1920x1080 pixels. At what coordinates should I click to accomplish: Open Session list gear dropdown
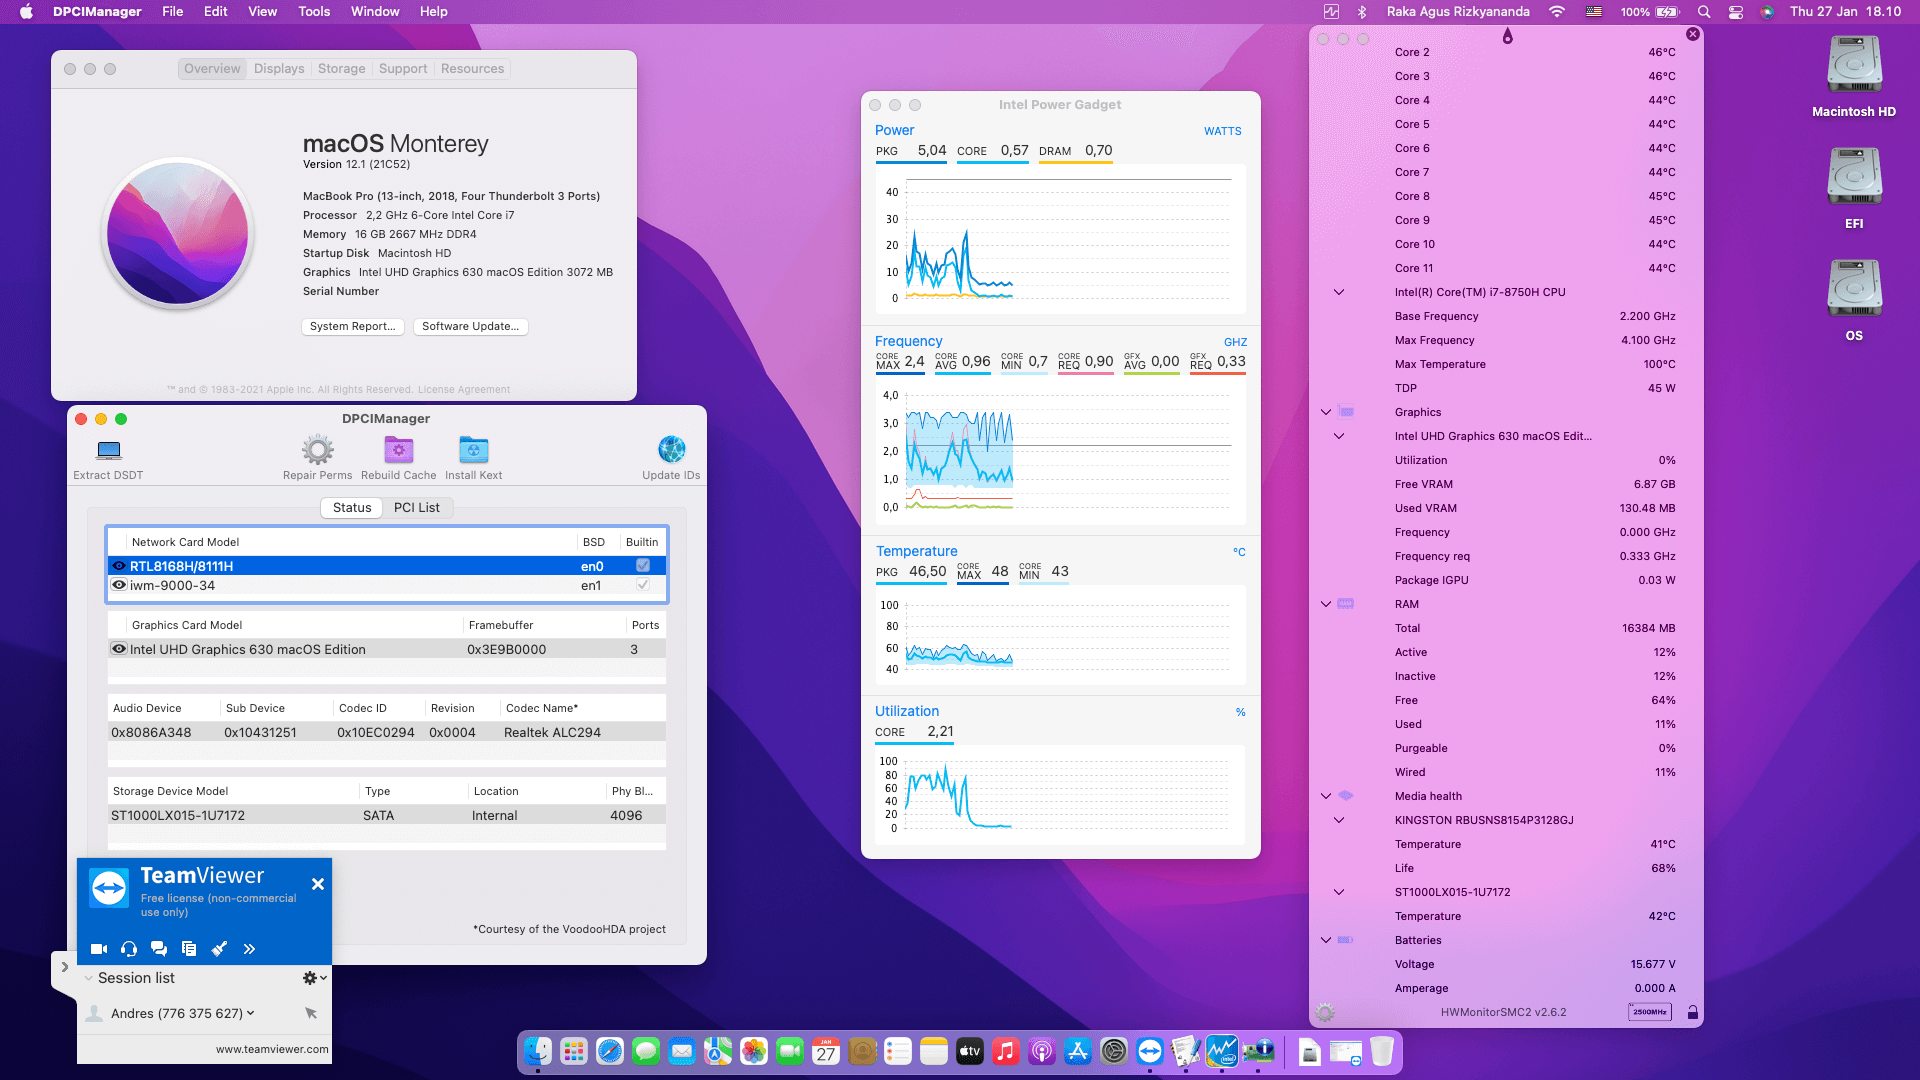pos(314,978)
